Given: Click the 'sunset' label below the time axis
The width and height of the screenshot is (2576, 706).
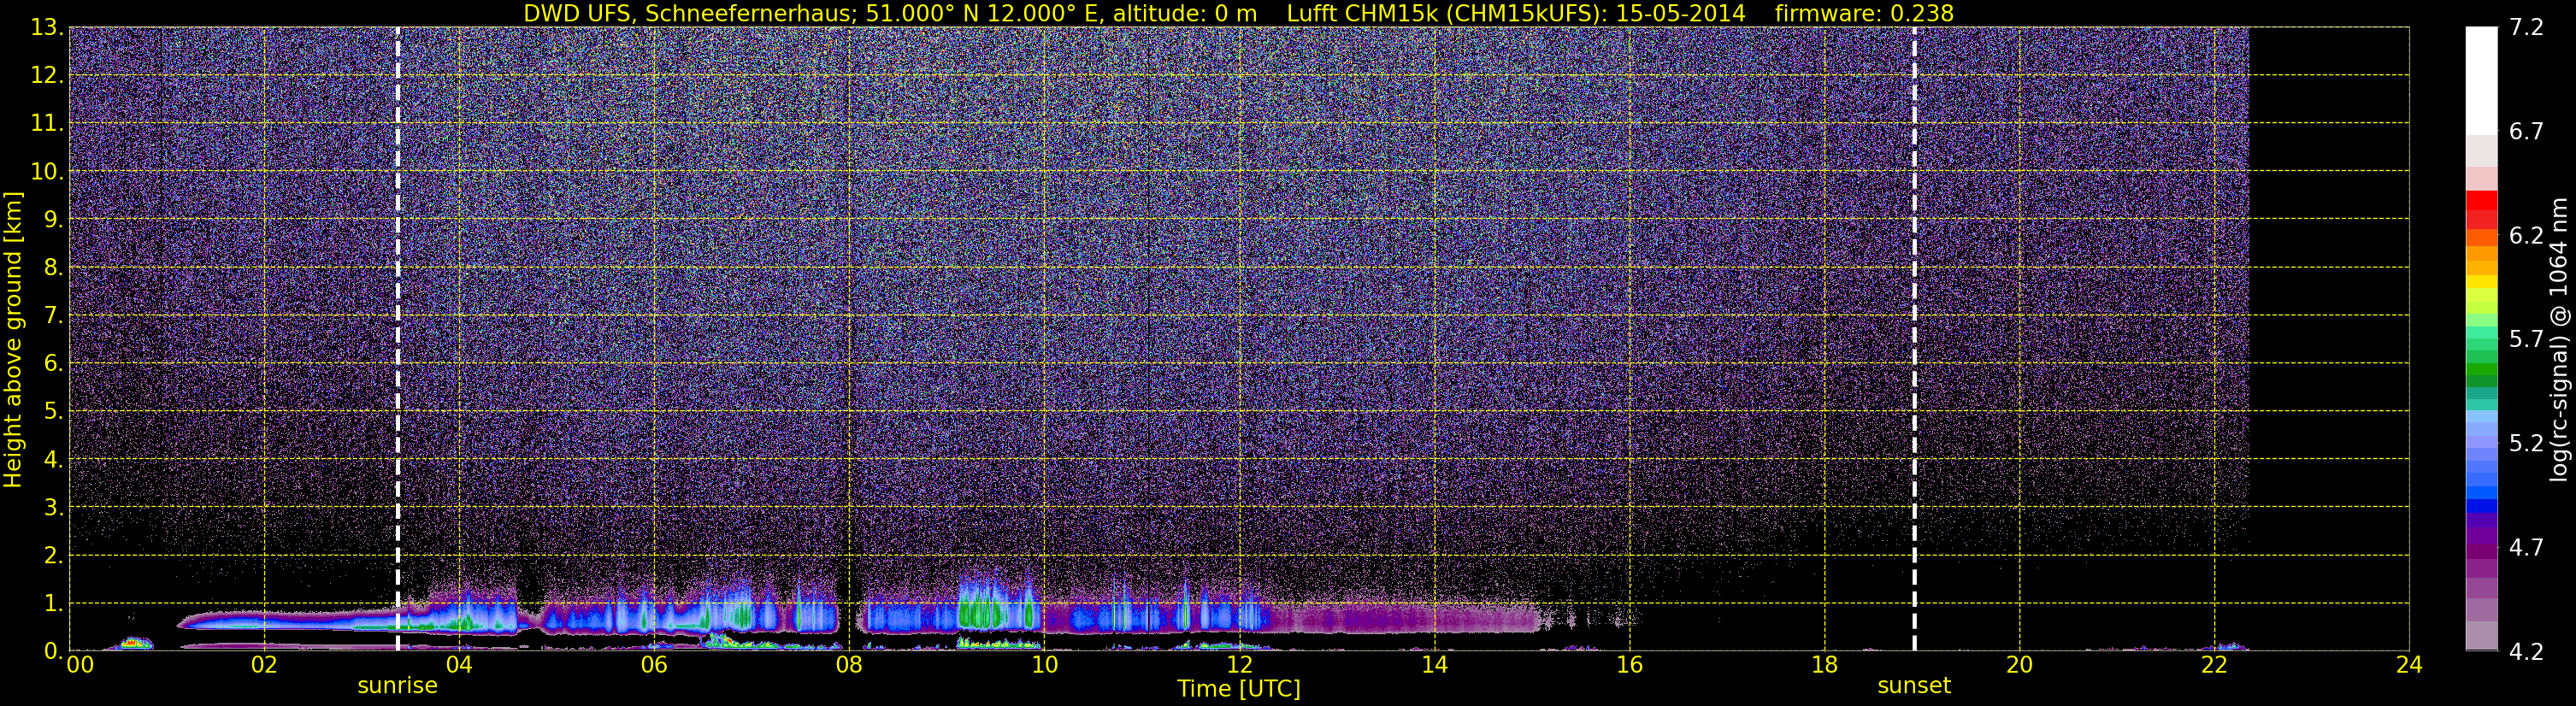Looking at the screenshot, I should [x=1914, y=686].
